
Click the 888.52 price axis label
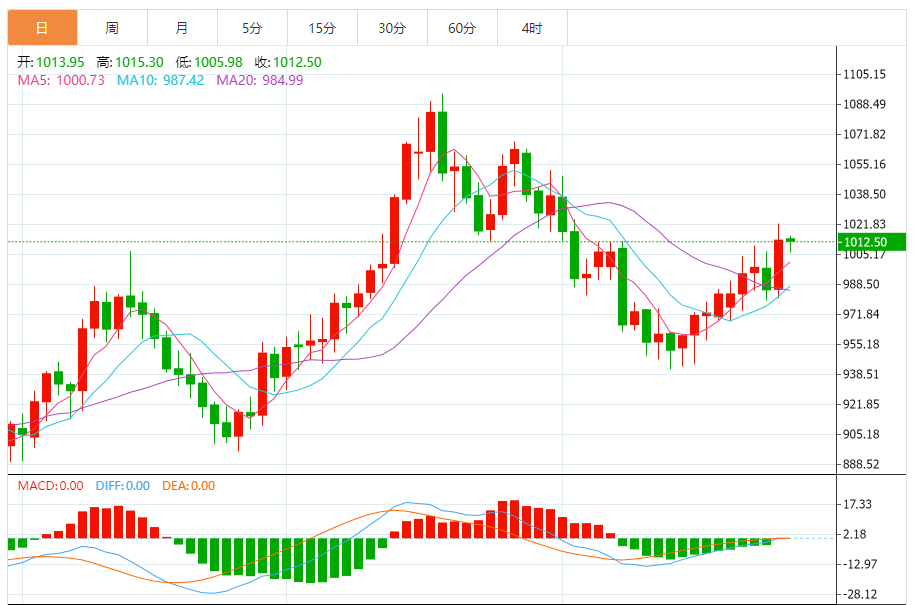(861, 464)
